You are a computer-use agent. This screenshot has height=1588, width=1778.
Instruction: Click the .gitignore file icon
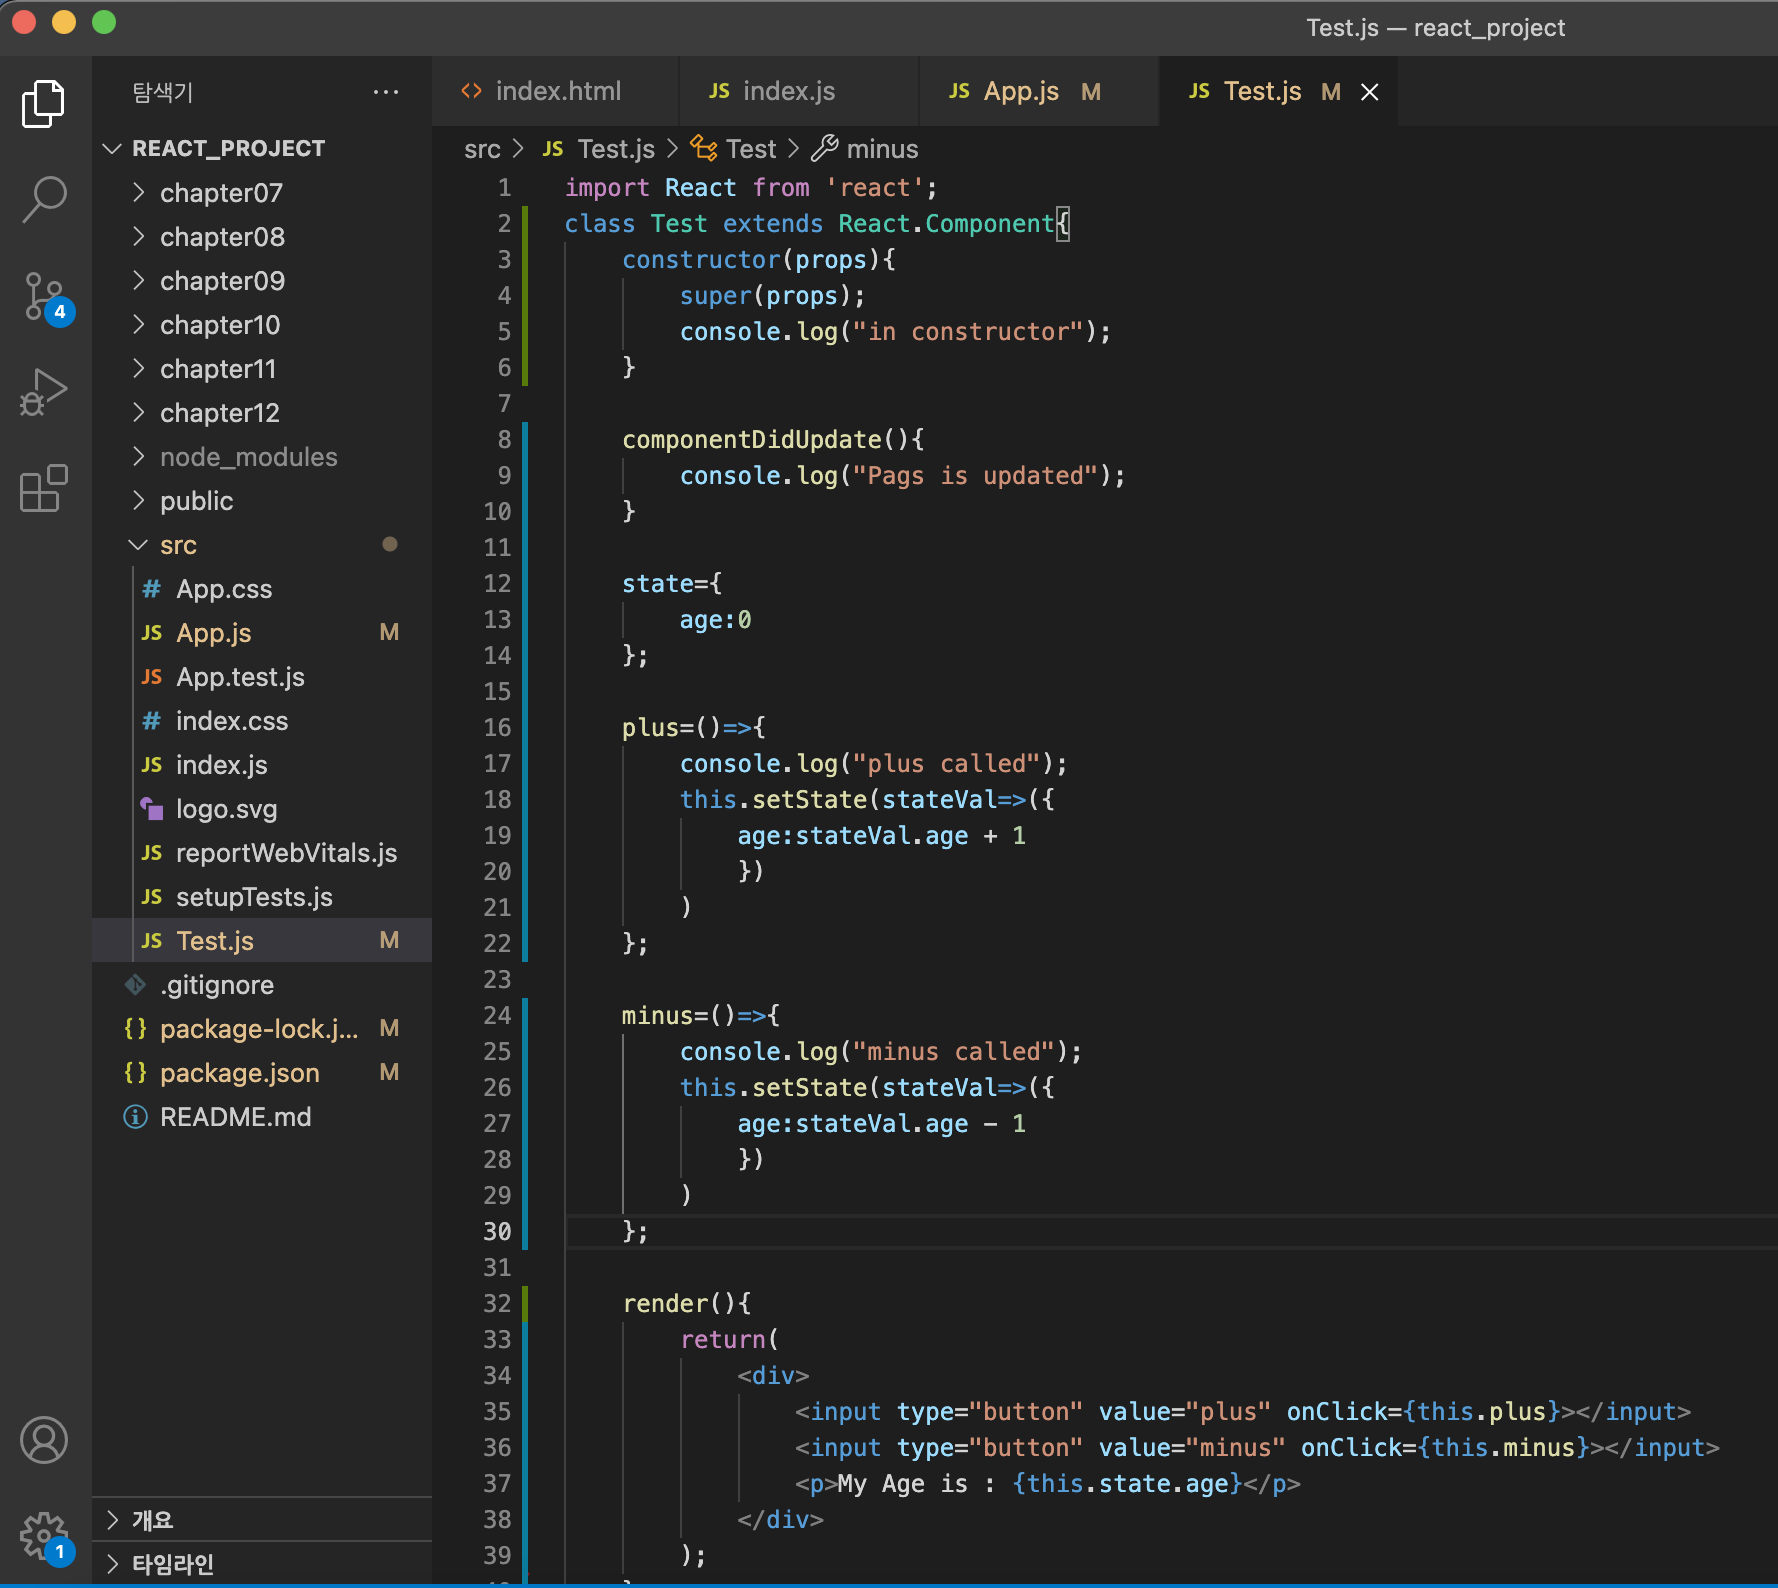click(135, 985)
